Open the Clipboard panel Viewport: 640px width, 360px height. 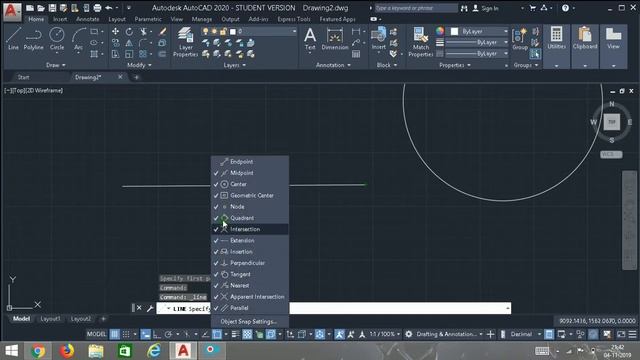[x=585, y=46]
